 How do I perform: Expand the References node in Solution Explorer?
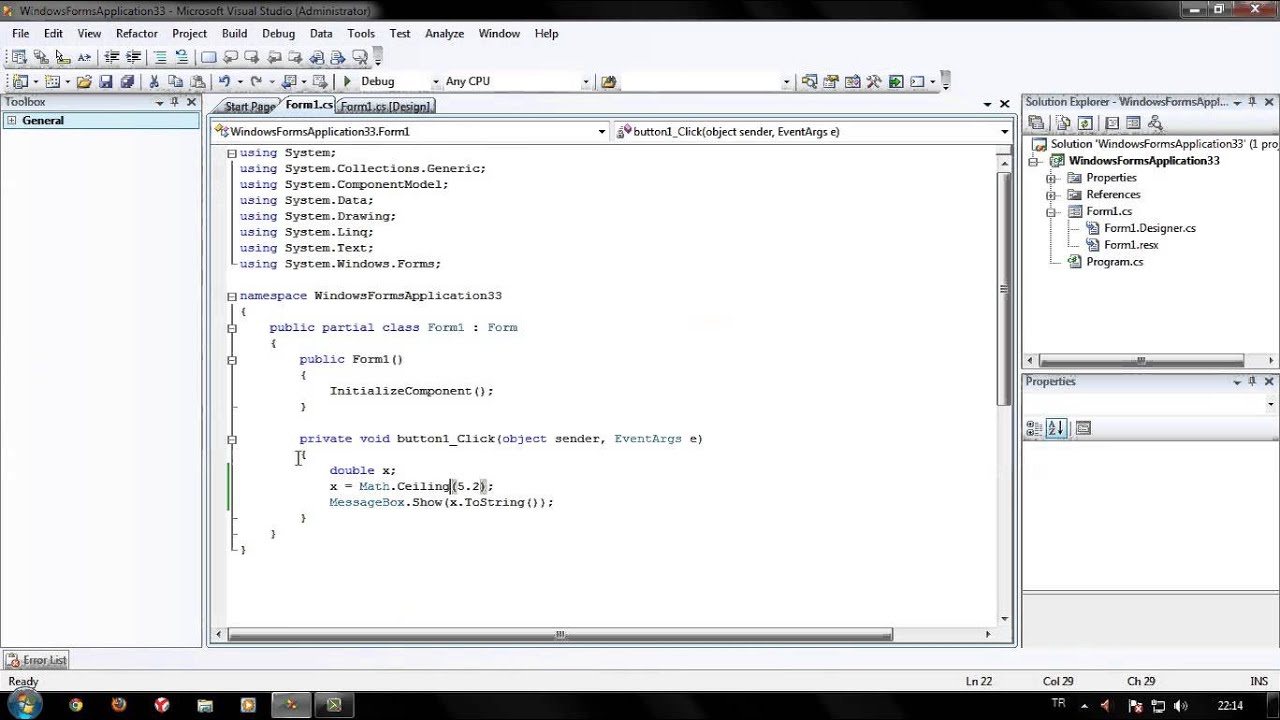pyautogui.click(x=1051, y=195)
